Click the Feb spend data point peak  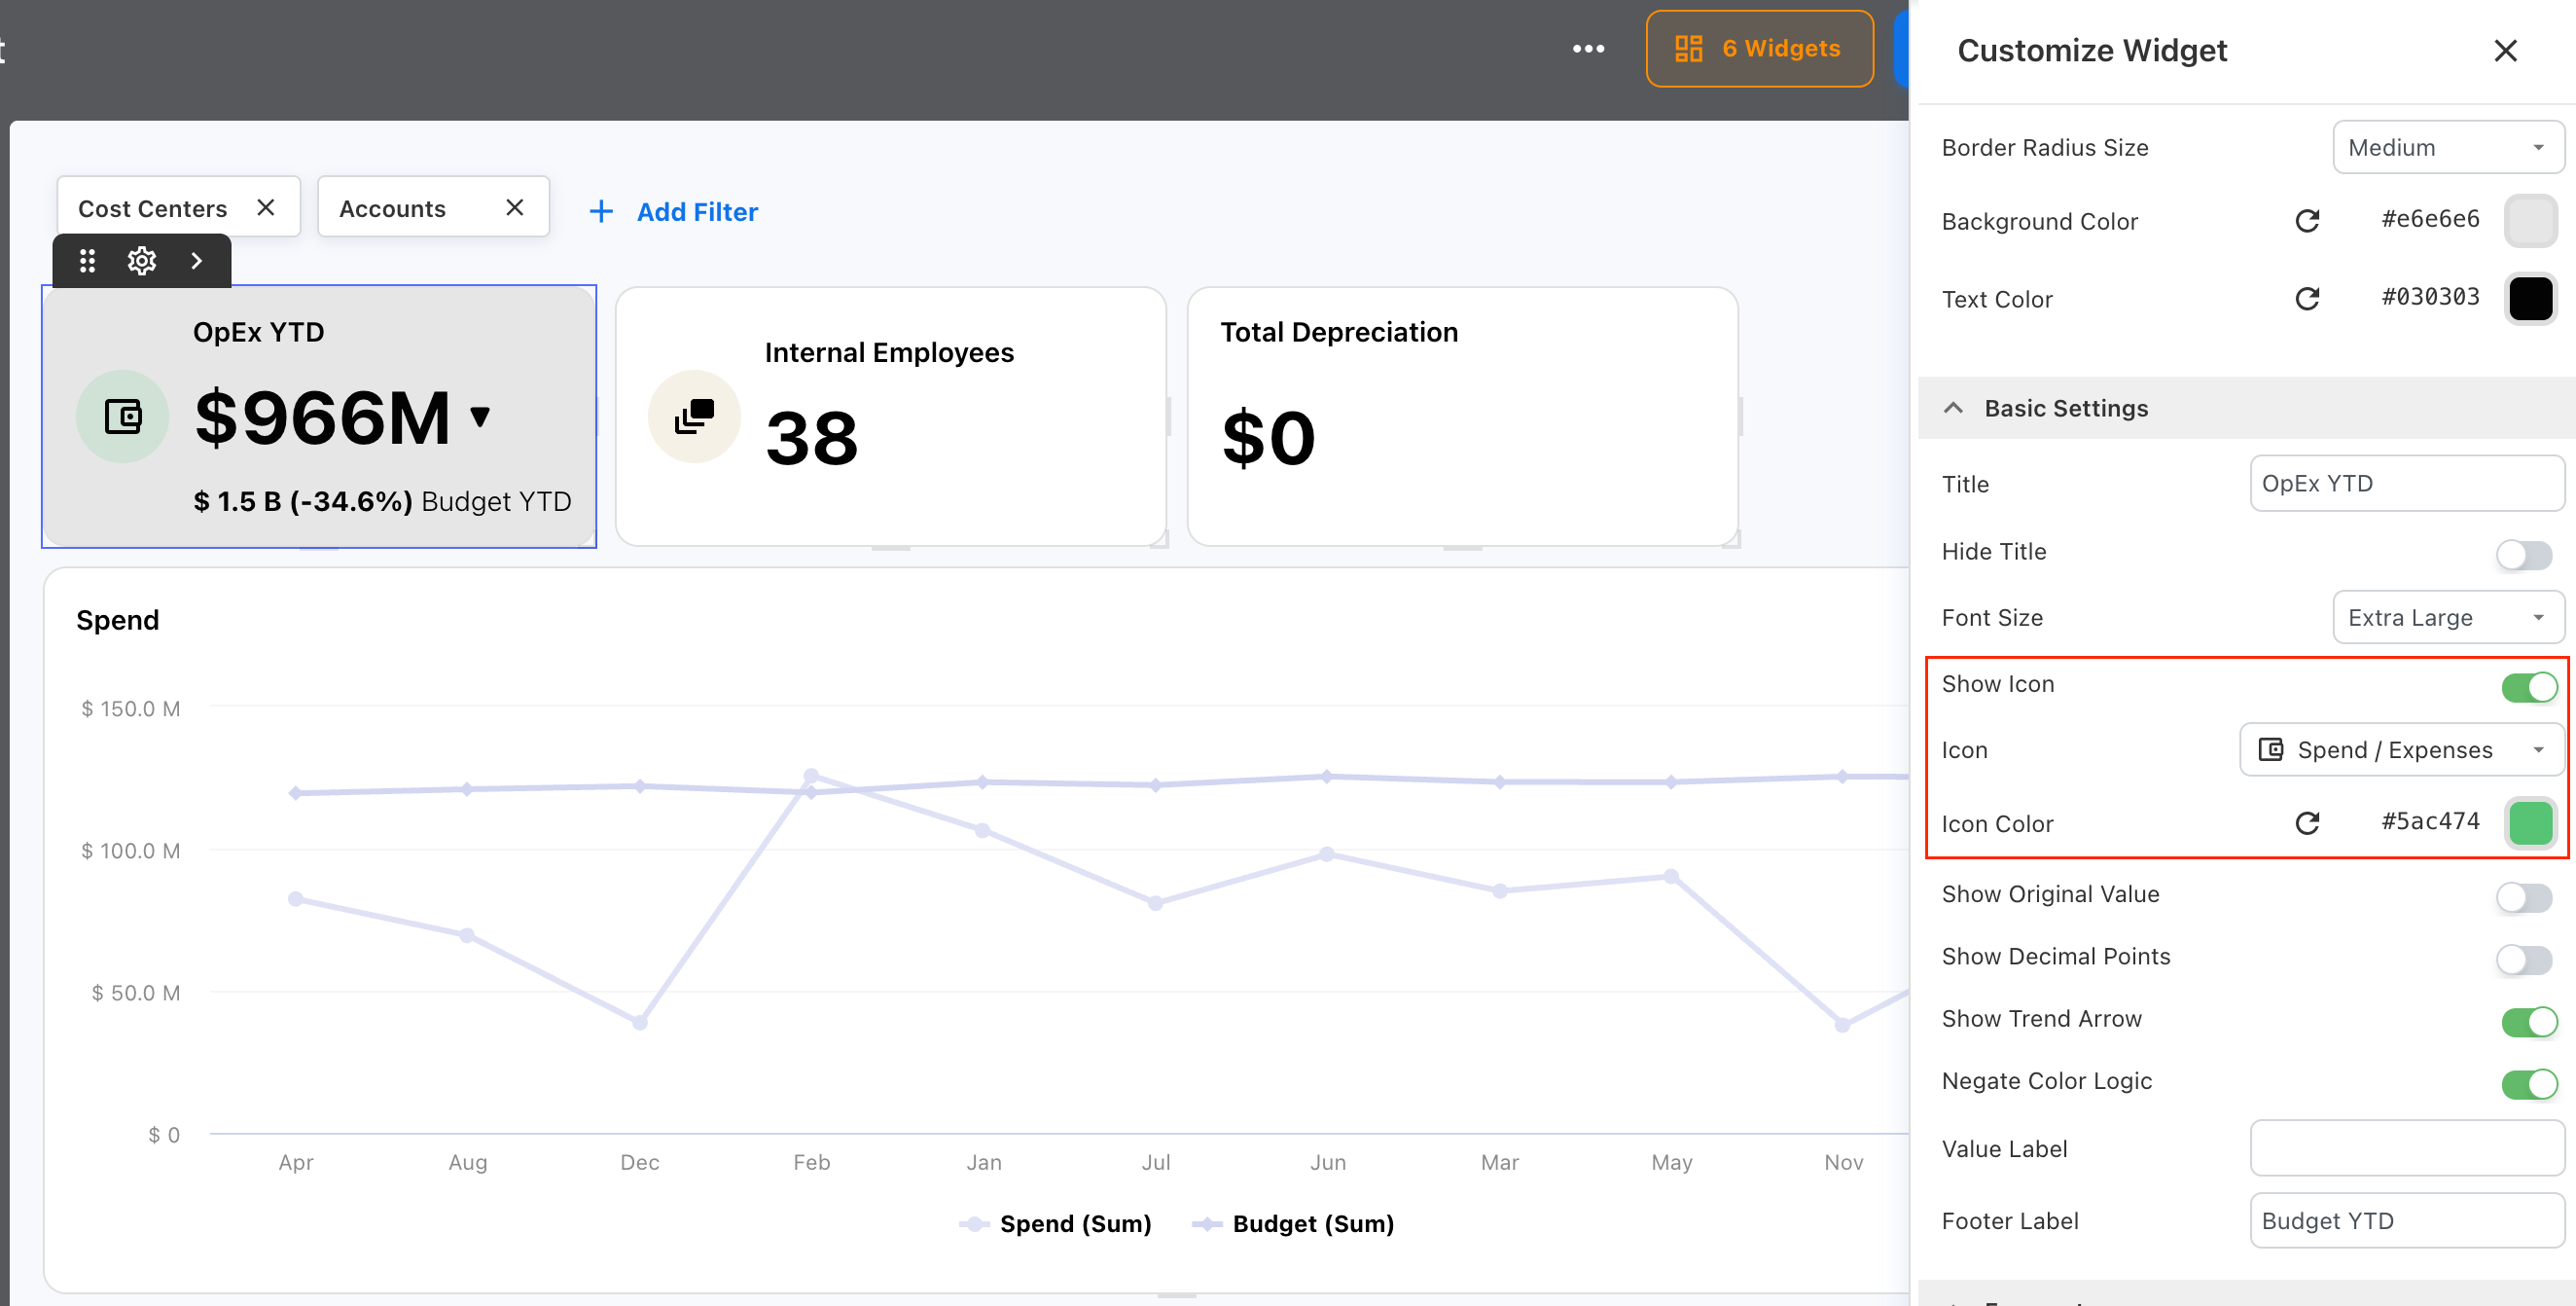(x=811, y=775)
